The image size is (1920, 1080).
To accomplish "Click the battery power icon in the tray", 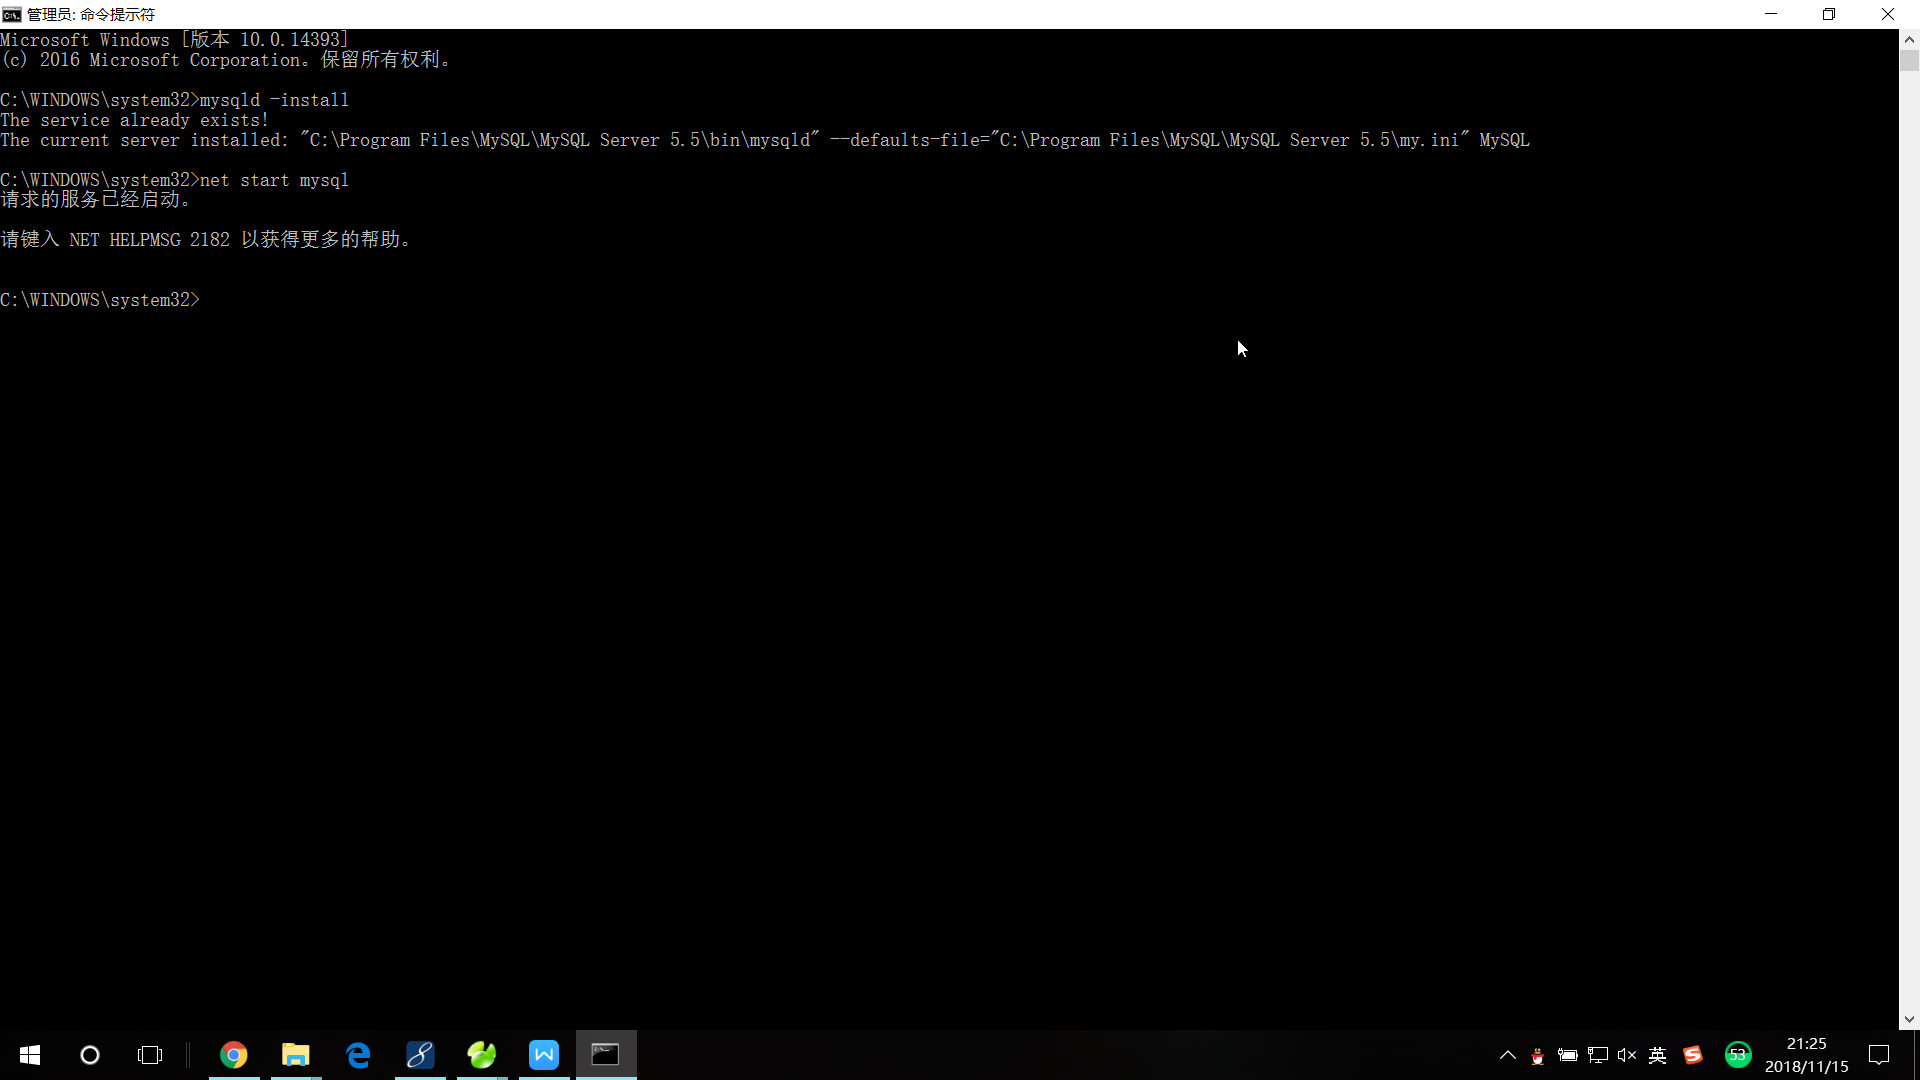I will coord(1568,1056).
